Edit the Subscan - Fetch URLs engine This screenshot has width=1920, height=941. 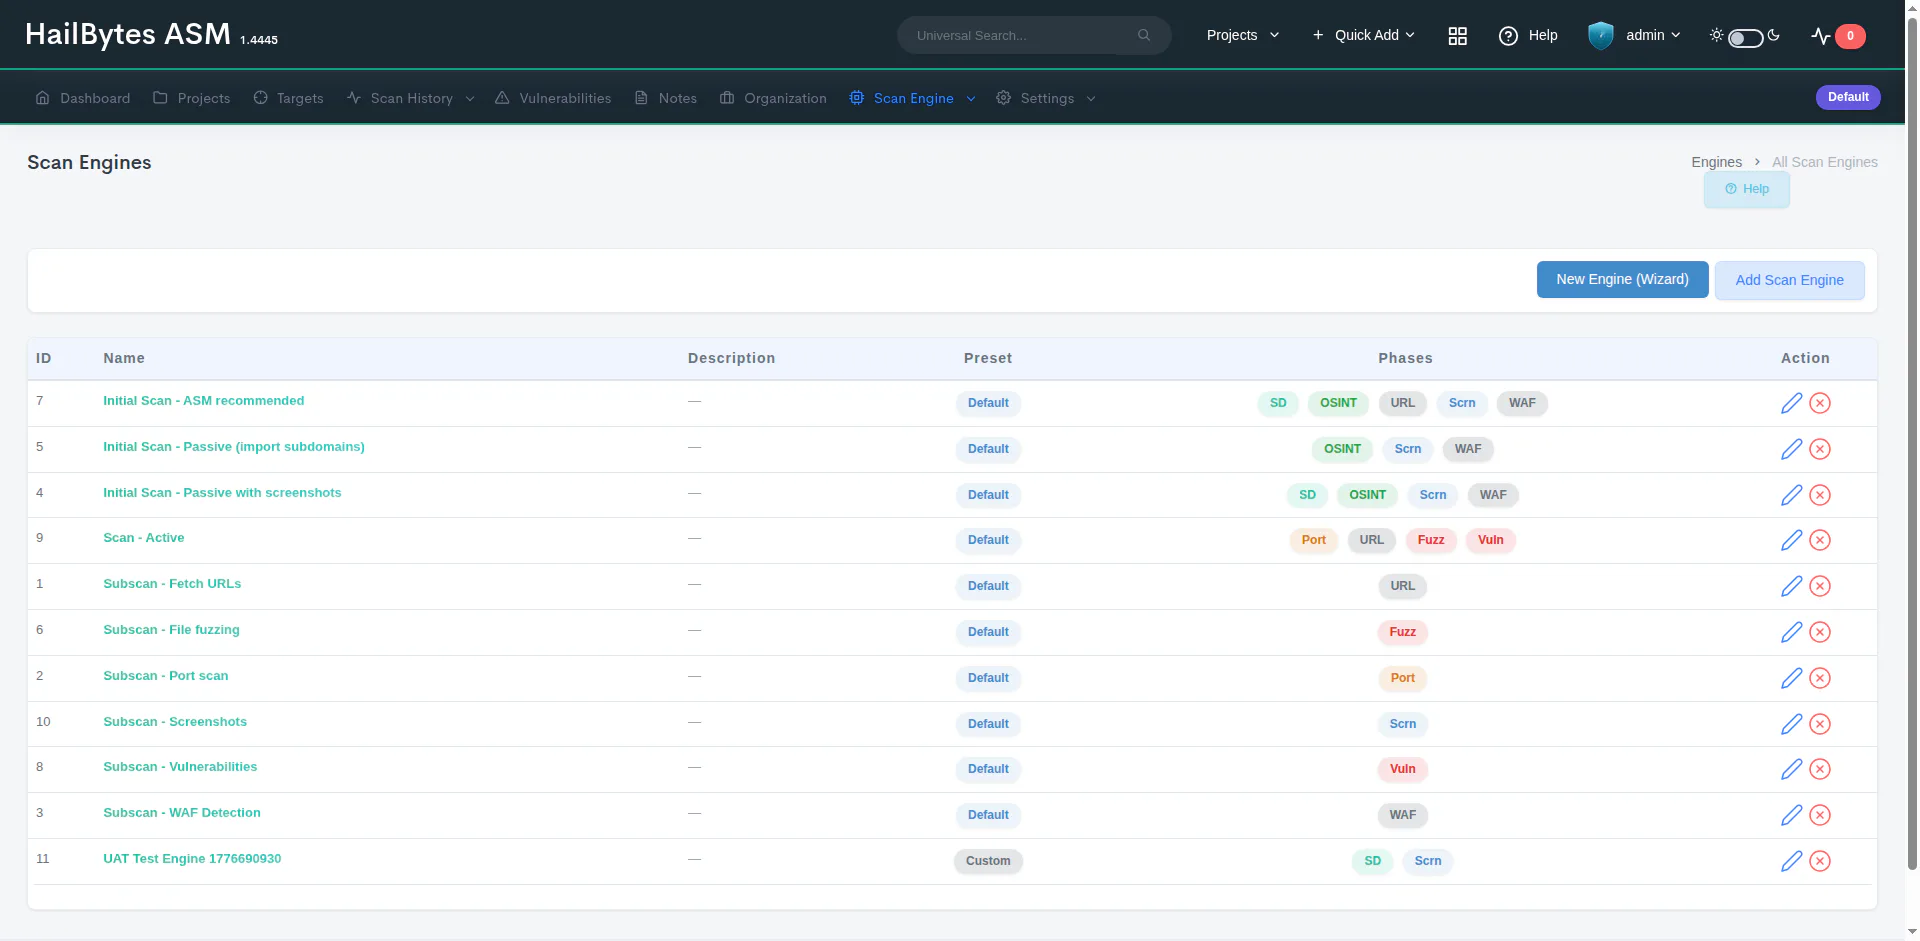(x=1791, y=586)
